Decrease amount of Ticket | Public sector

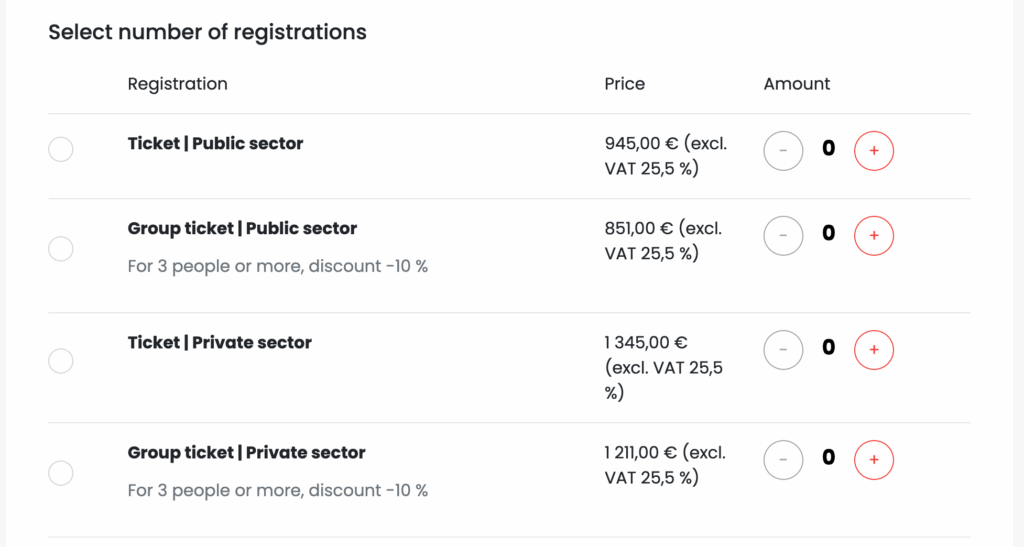click(783, 151)
